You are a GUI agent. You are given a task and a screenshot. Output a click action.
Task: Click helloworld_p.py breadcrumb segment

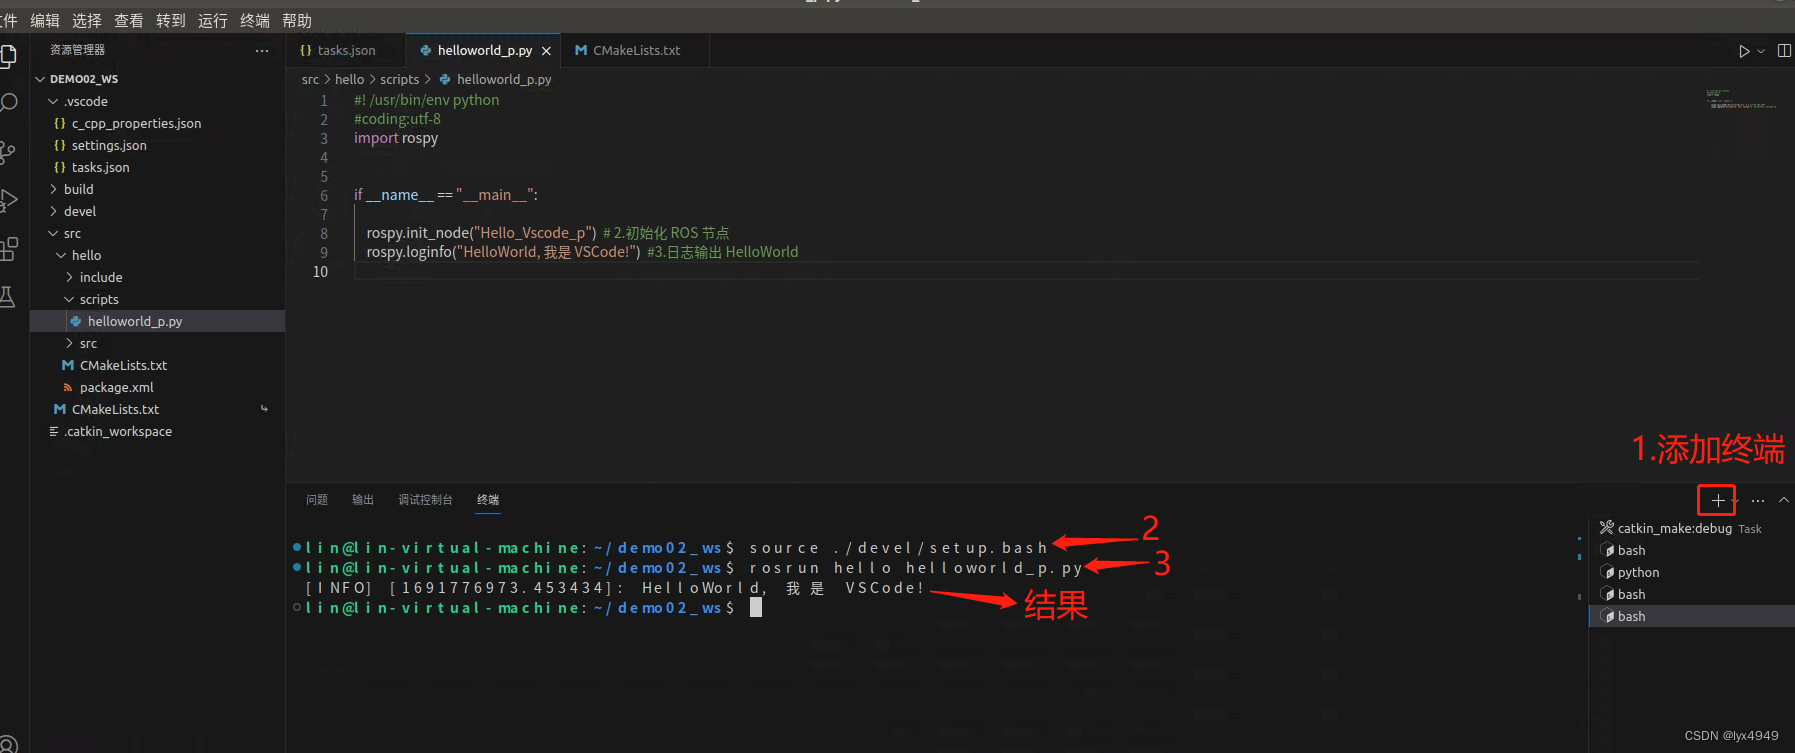495,79
